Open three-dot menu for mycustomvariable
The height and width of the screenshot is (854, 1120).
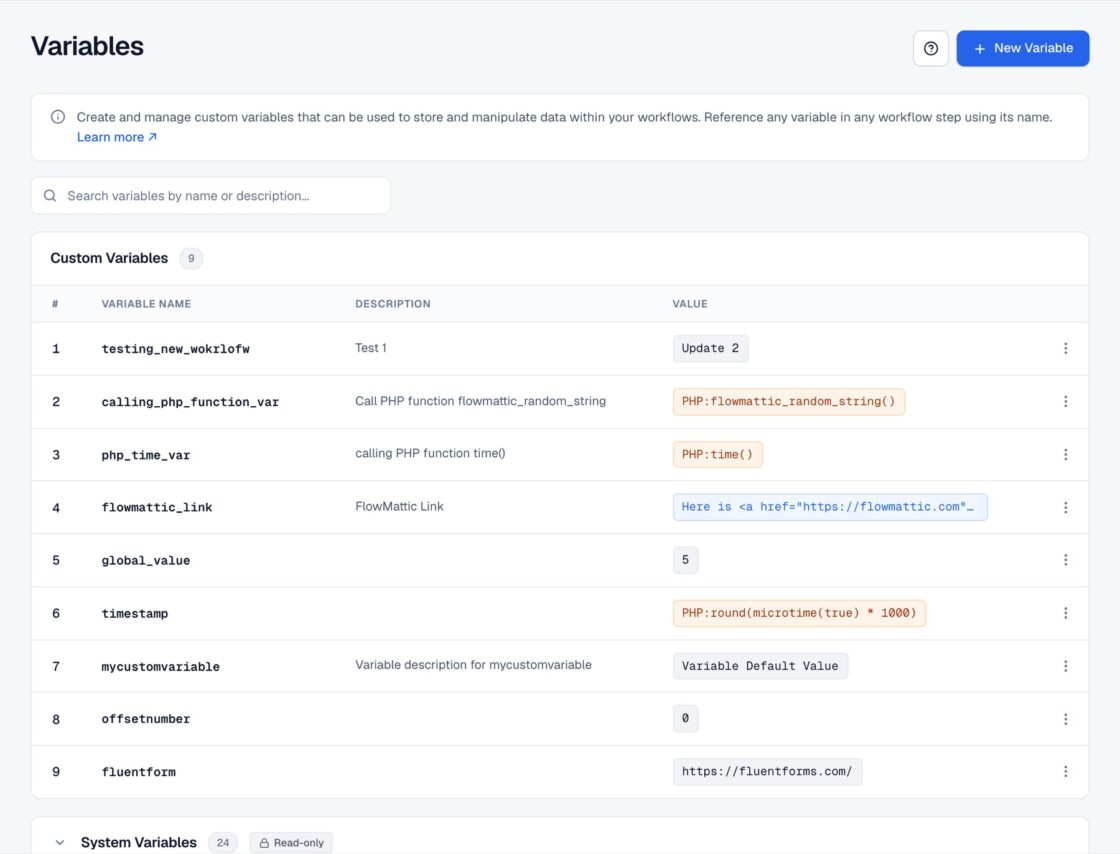[x=1066, y=666]
